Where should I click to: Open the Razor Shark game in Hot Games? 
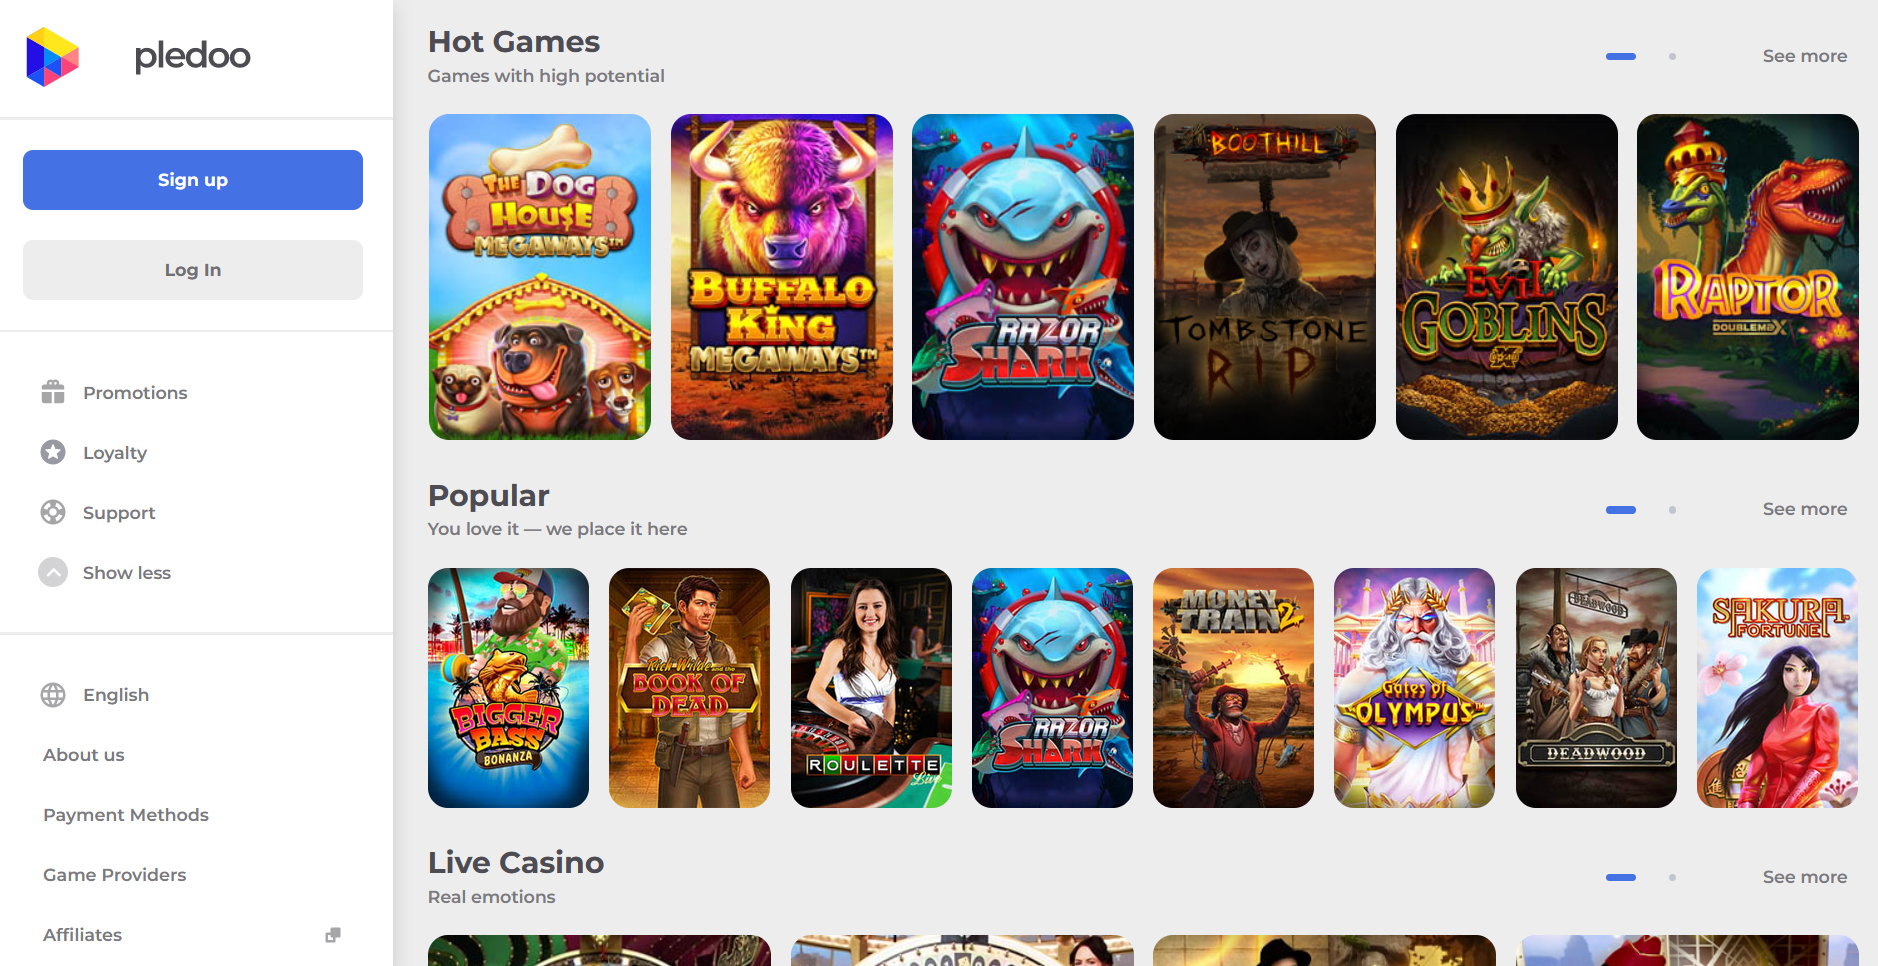tap(1023, 277)
